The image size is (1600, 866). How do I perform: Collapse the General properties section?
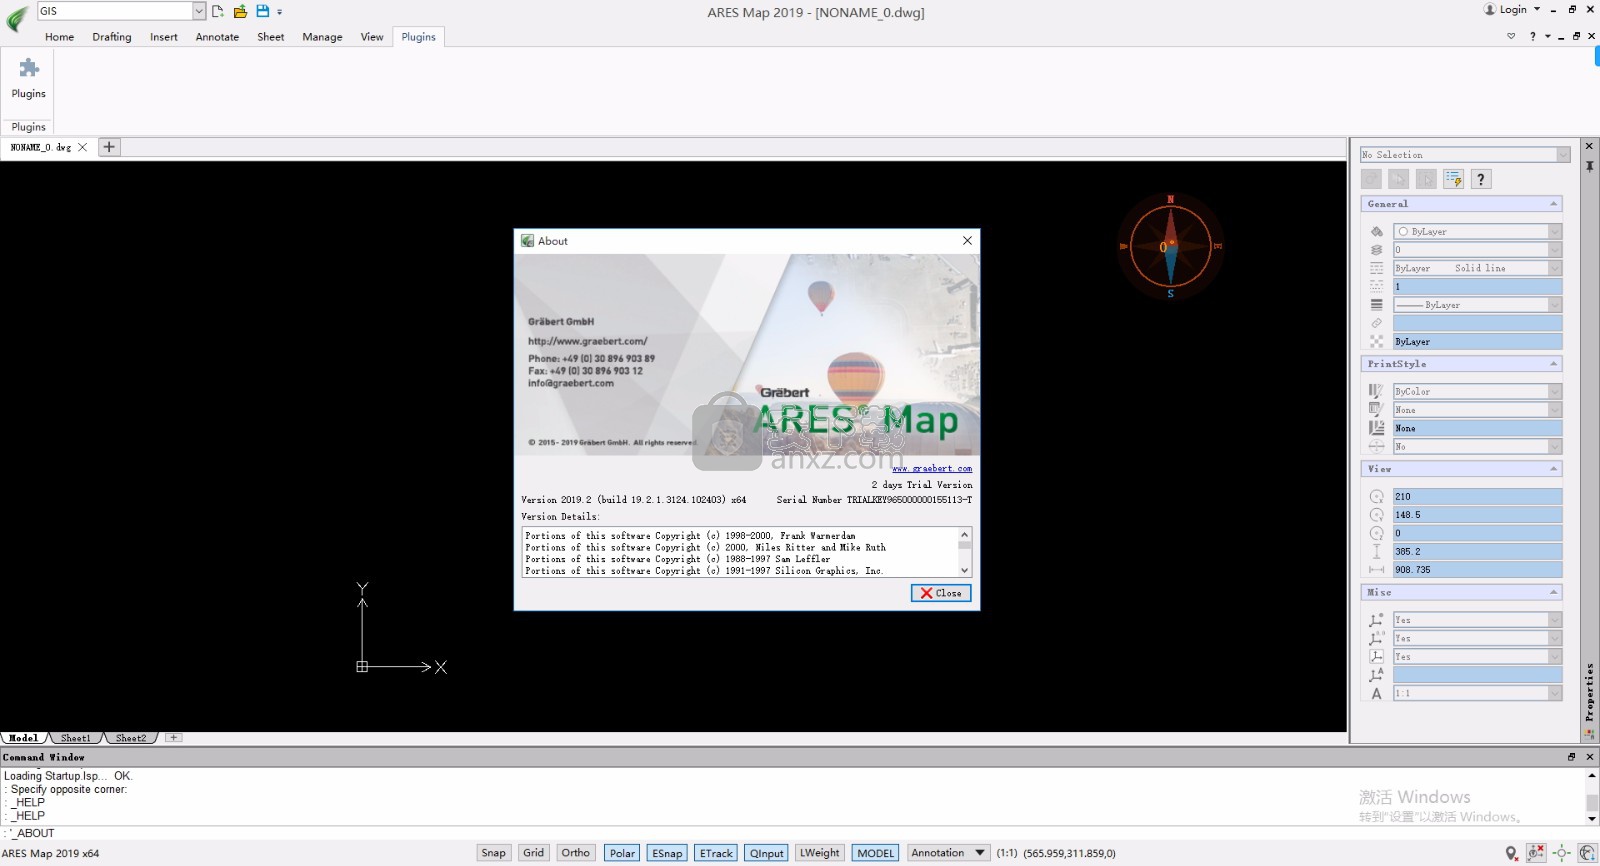pyautogui.click(x=1553, y=204)
